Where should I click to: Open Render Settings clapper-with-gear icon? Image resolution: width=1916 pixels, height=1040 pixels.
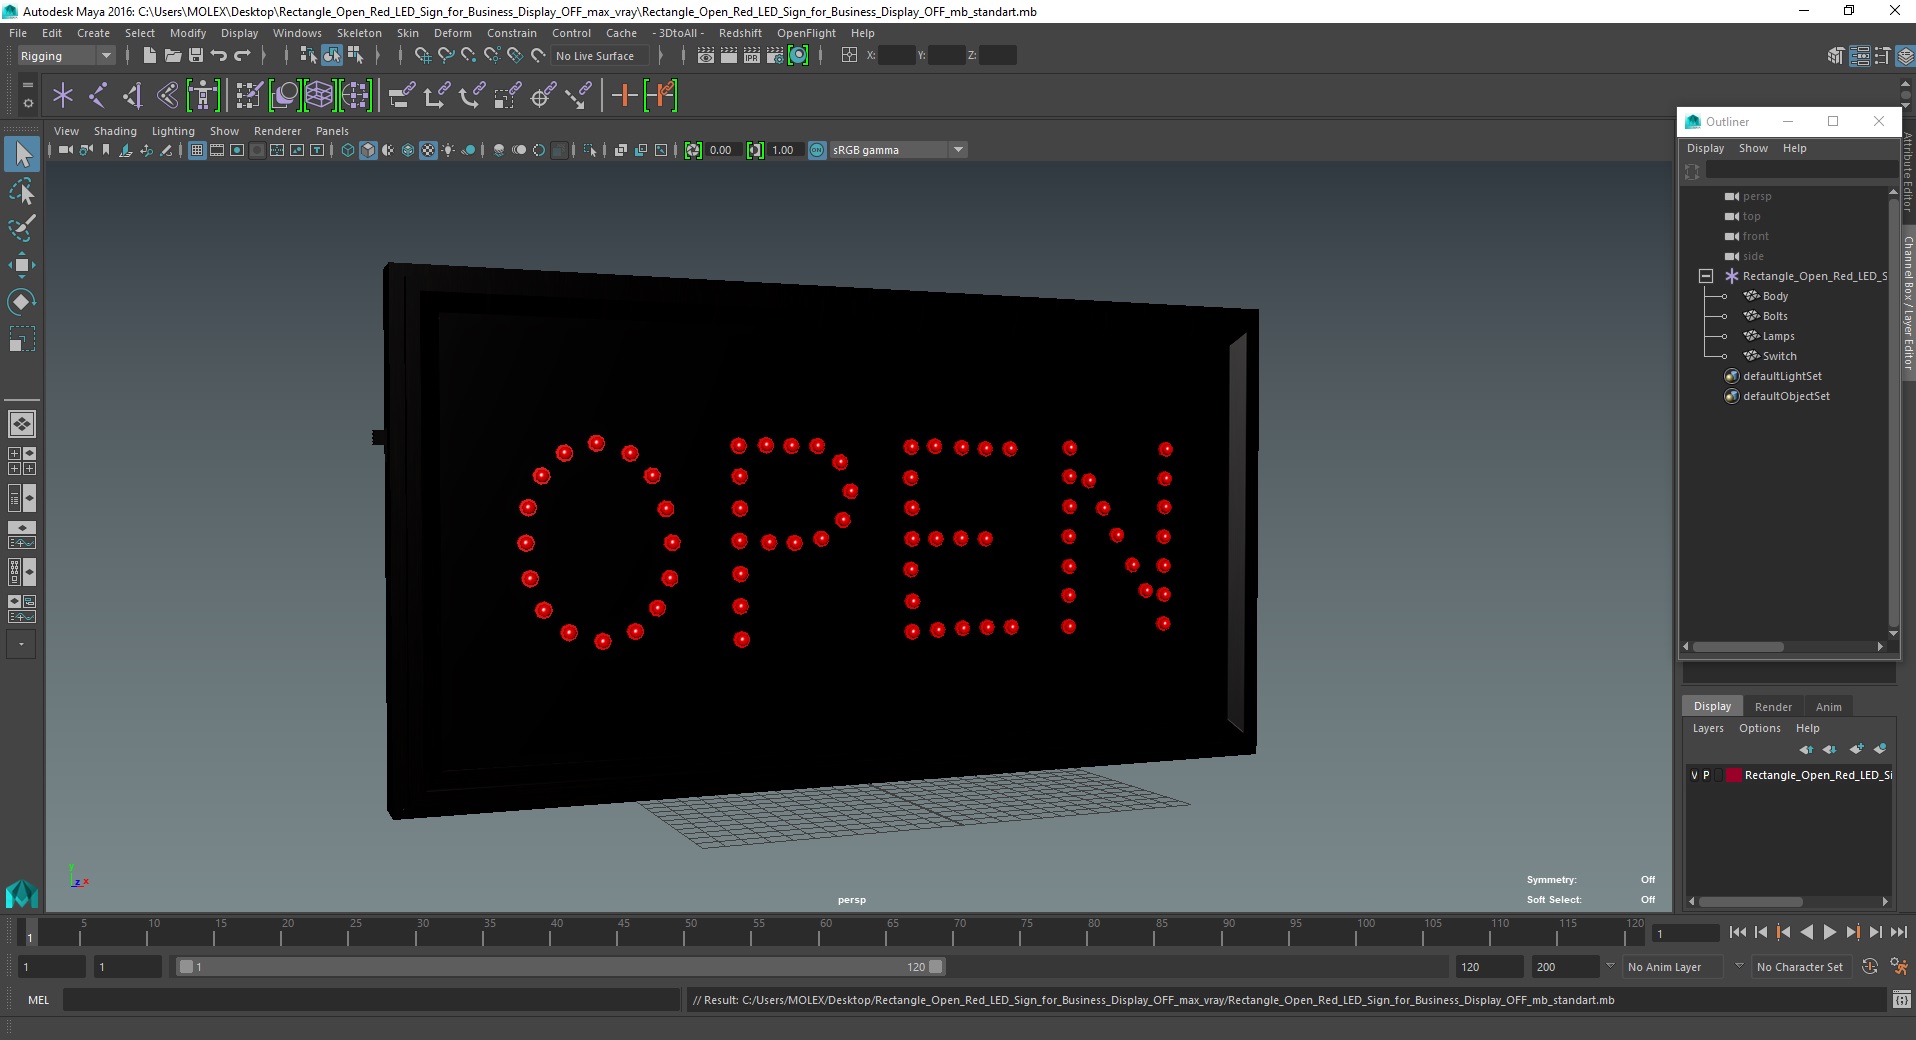(775, 56)
